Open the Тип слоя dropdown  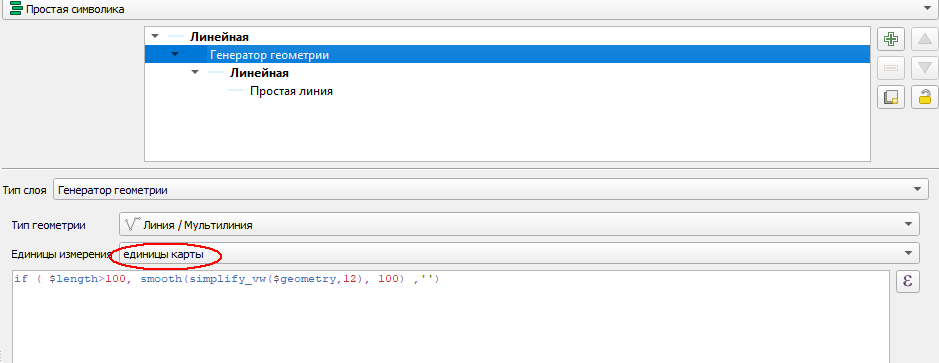[x=490, y=190]
